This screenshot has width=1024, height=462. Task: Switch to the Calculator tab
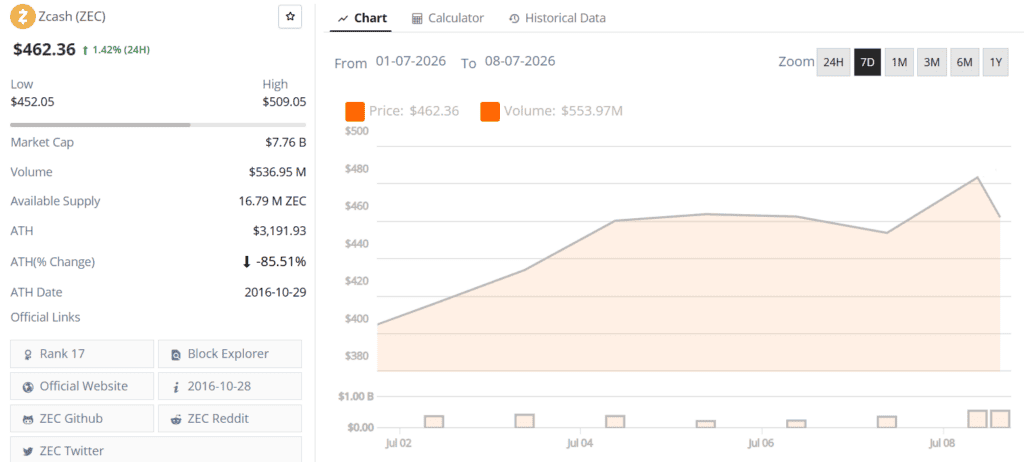[x=448, y=18]
